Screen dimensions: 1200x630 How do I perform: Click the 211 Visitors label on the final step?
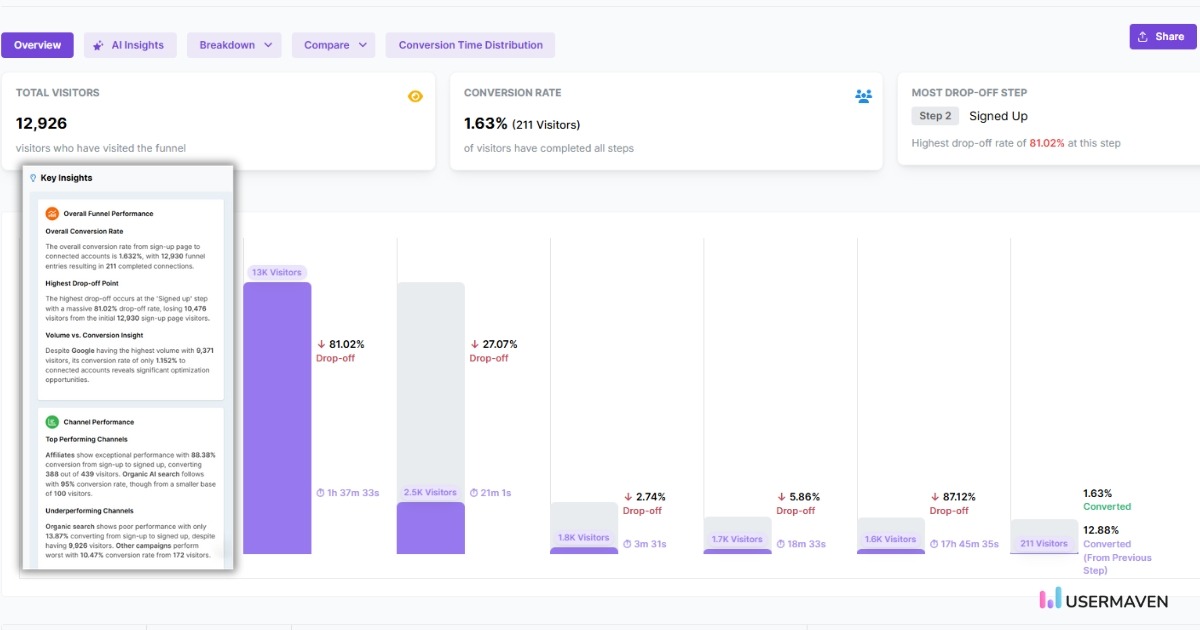[1044, 543]
